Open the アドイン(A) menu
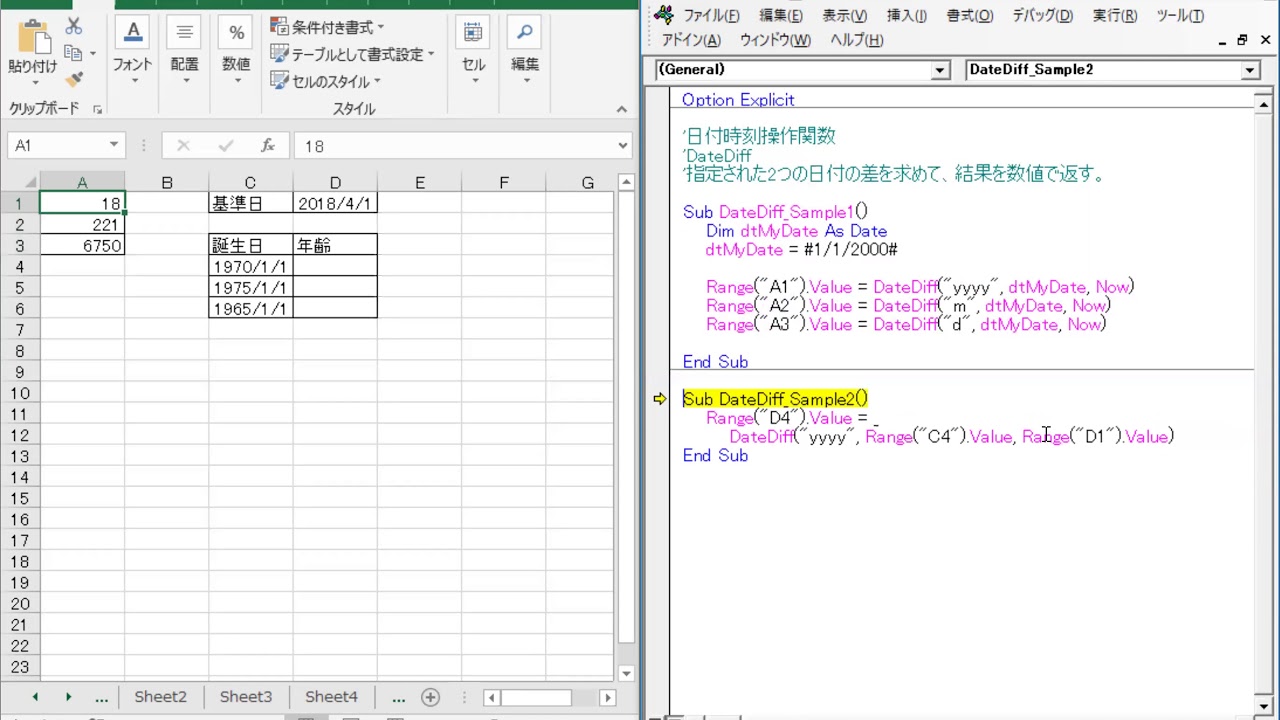The image size is (1280, 720). coord(691,40)
